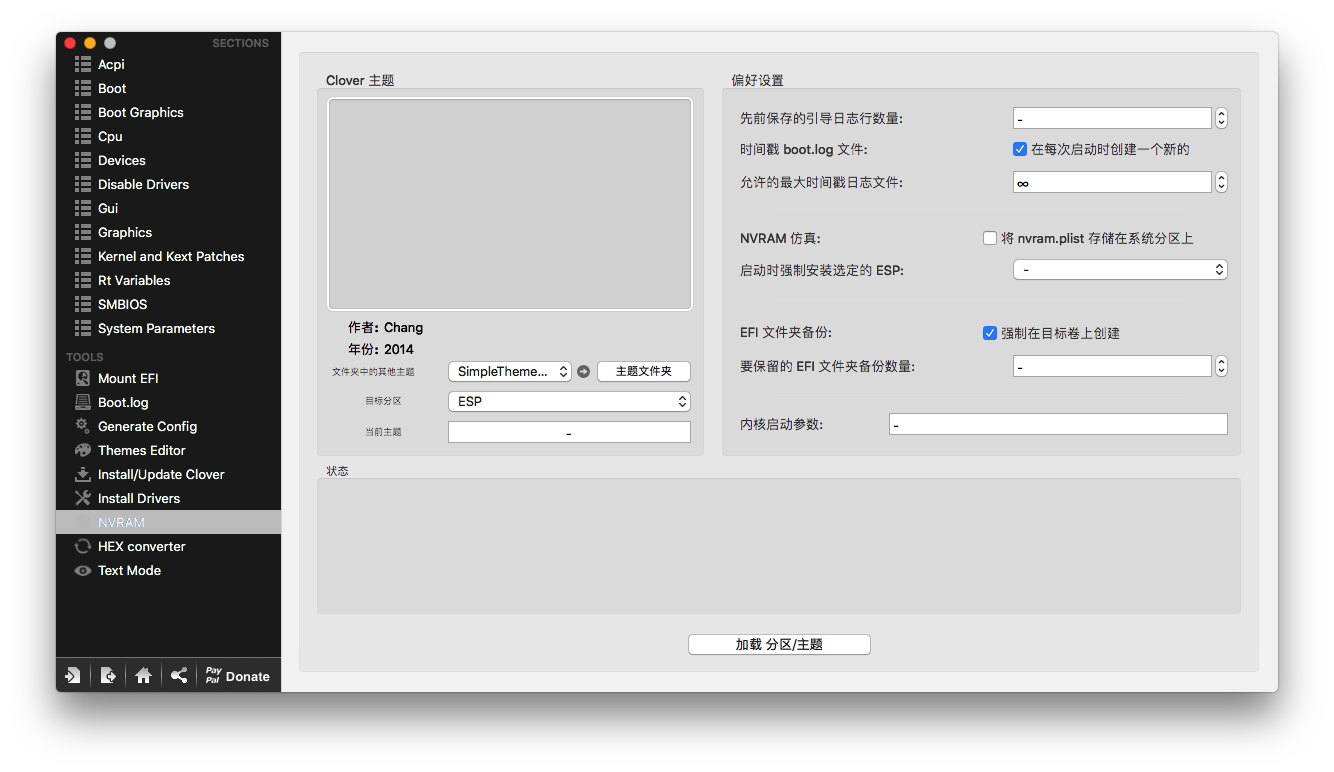Click the System Parameters list icon
Viewport: 1334px width, 772px height.
tap(83, 328)
